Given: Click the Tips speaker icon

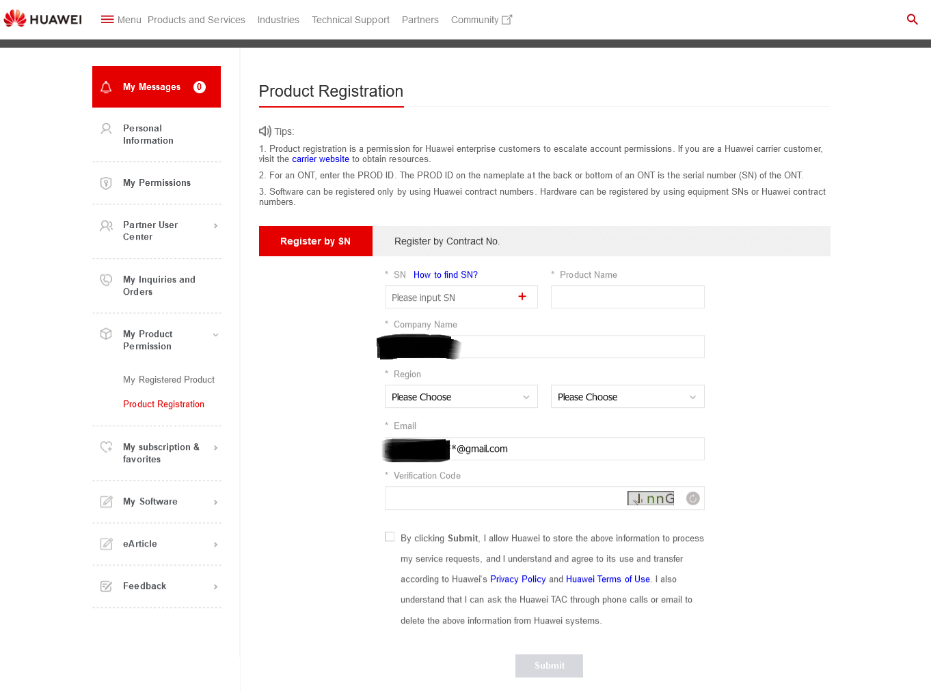Looking at the screenshot, I should (x=265, y=131).
